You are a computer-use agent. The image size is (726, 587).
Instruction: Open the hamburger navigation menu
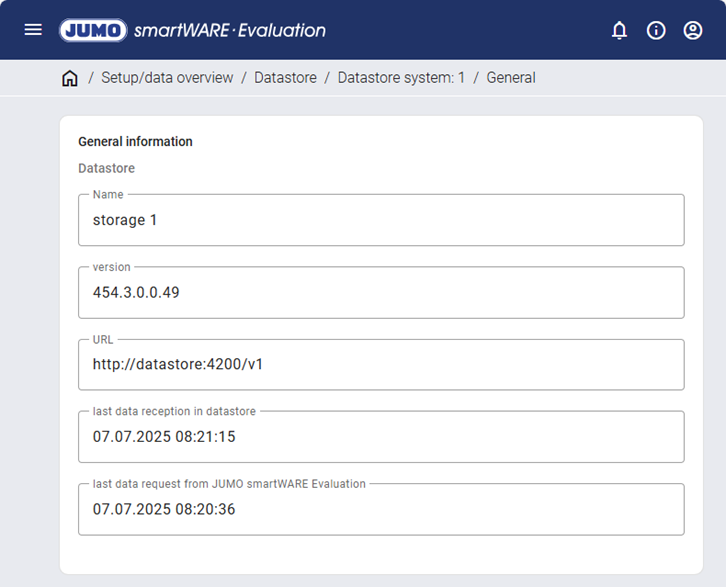(33, 30)
